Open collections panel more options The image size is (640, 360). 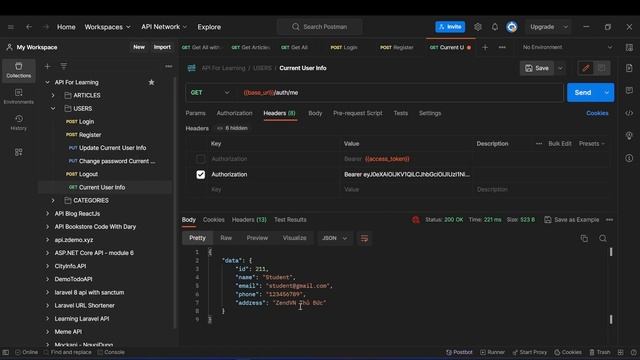(169, 66)
